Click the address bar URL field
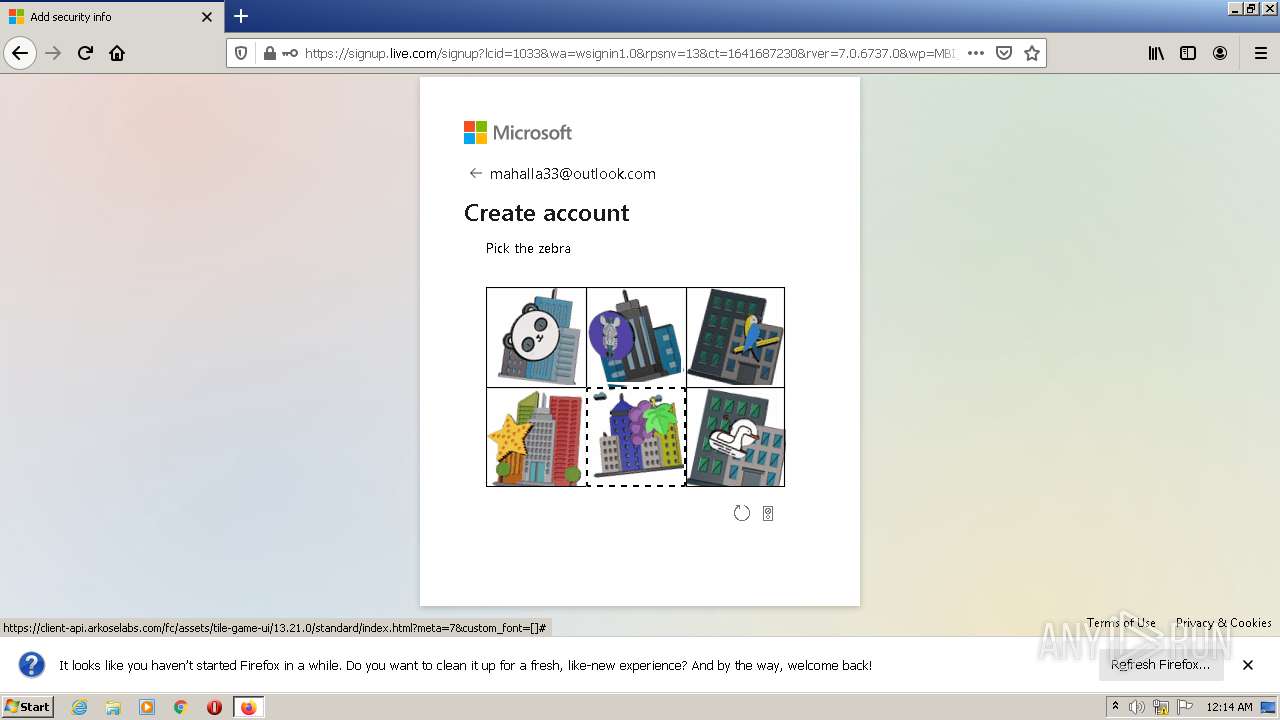Viewport: 1280px width, 720px height. click(x=630, y=53)
